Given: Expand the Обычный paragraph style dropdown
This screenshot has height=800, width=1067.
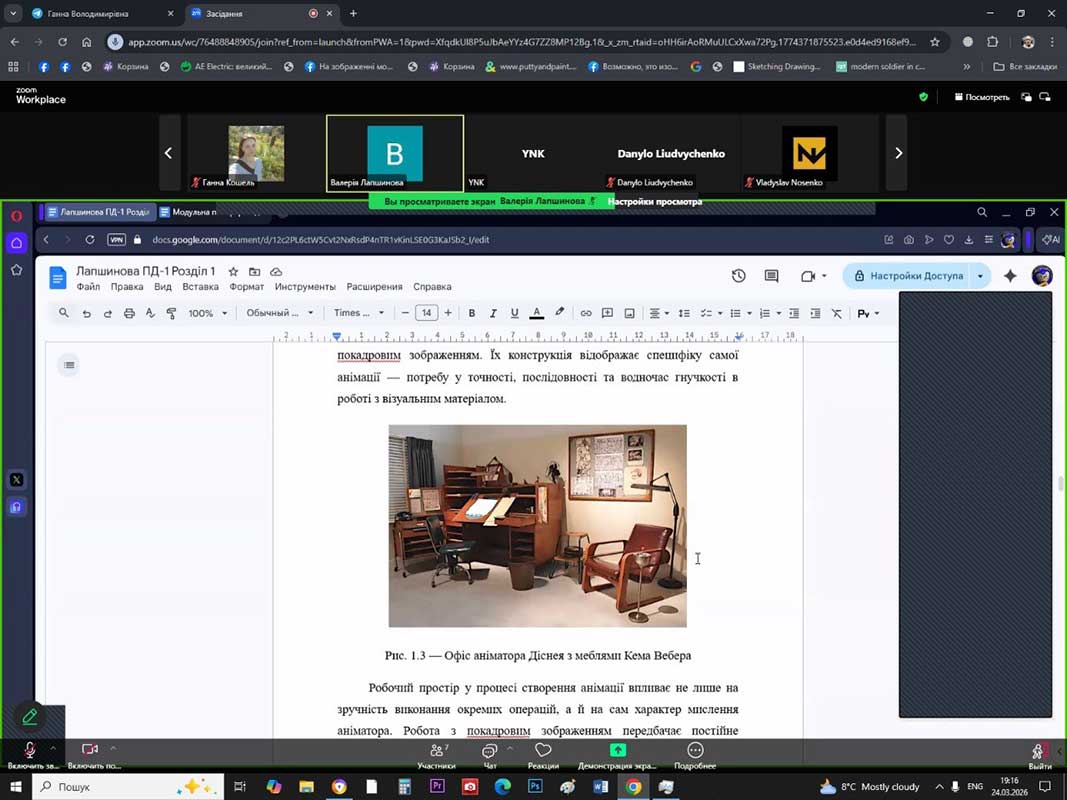Looking at the screenshot, I should click(279, 313).
